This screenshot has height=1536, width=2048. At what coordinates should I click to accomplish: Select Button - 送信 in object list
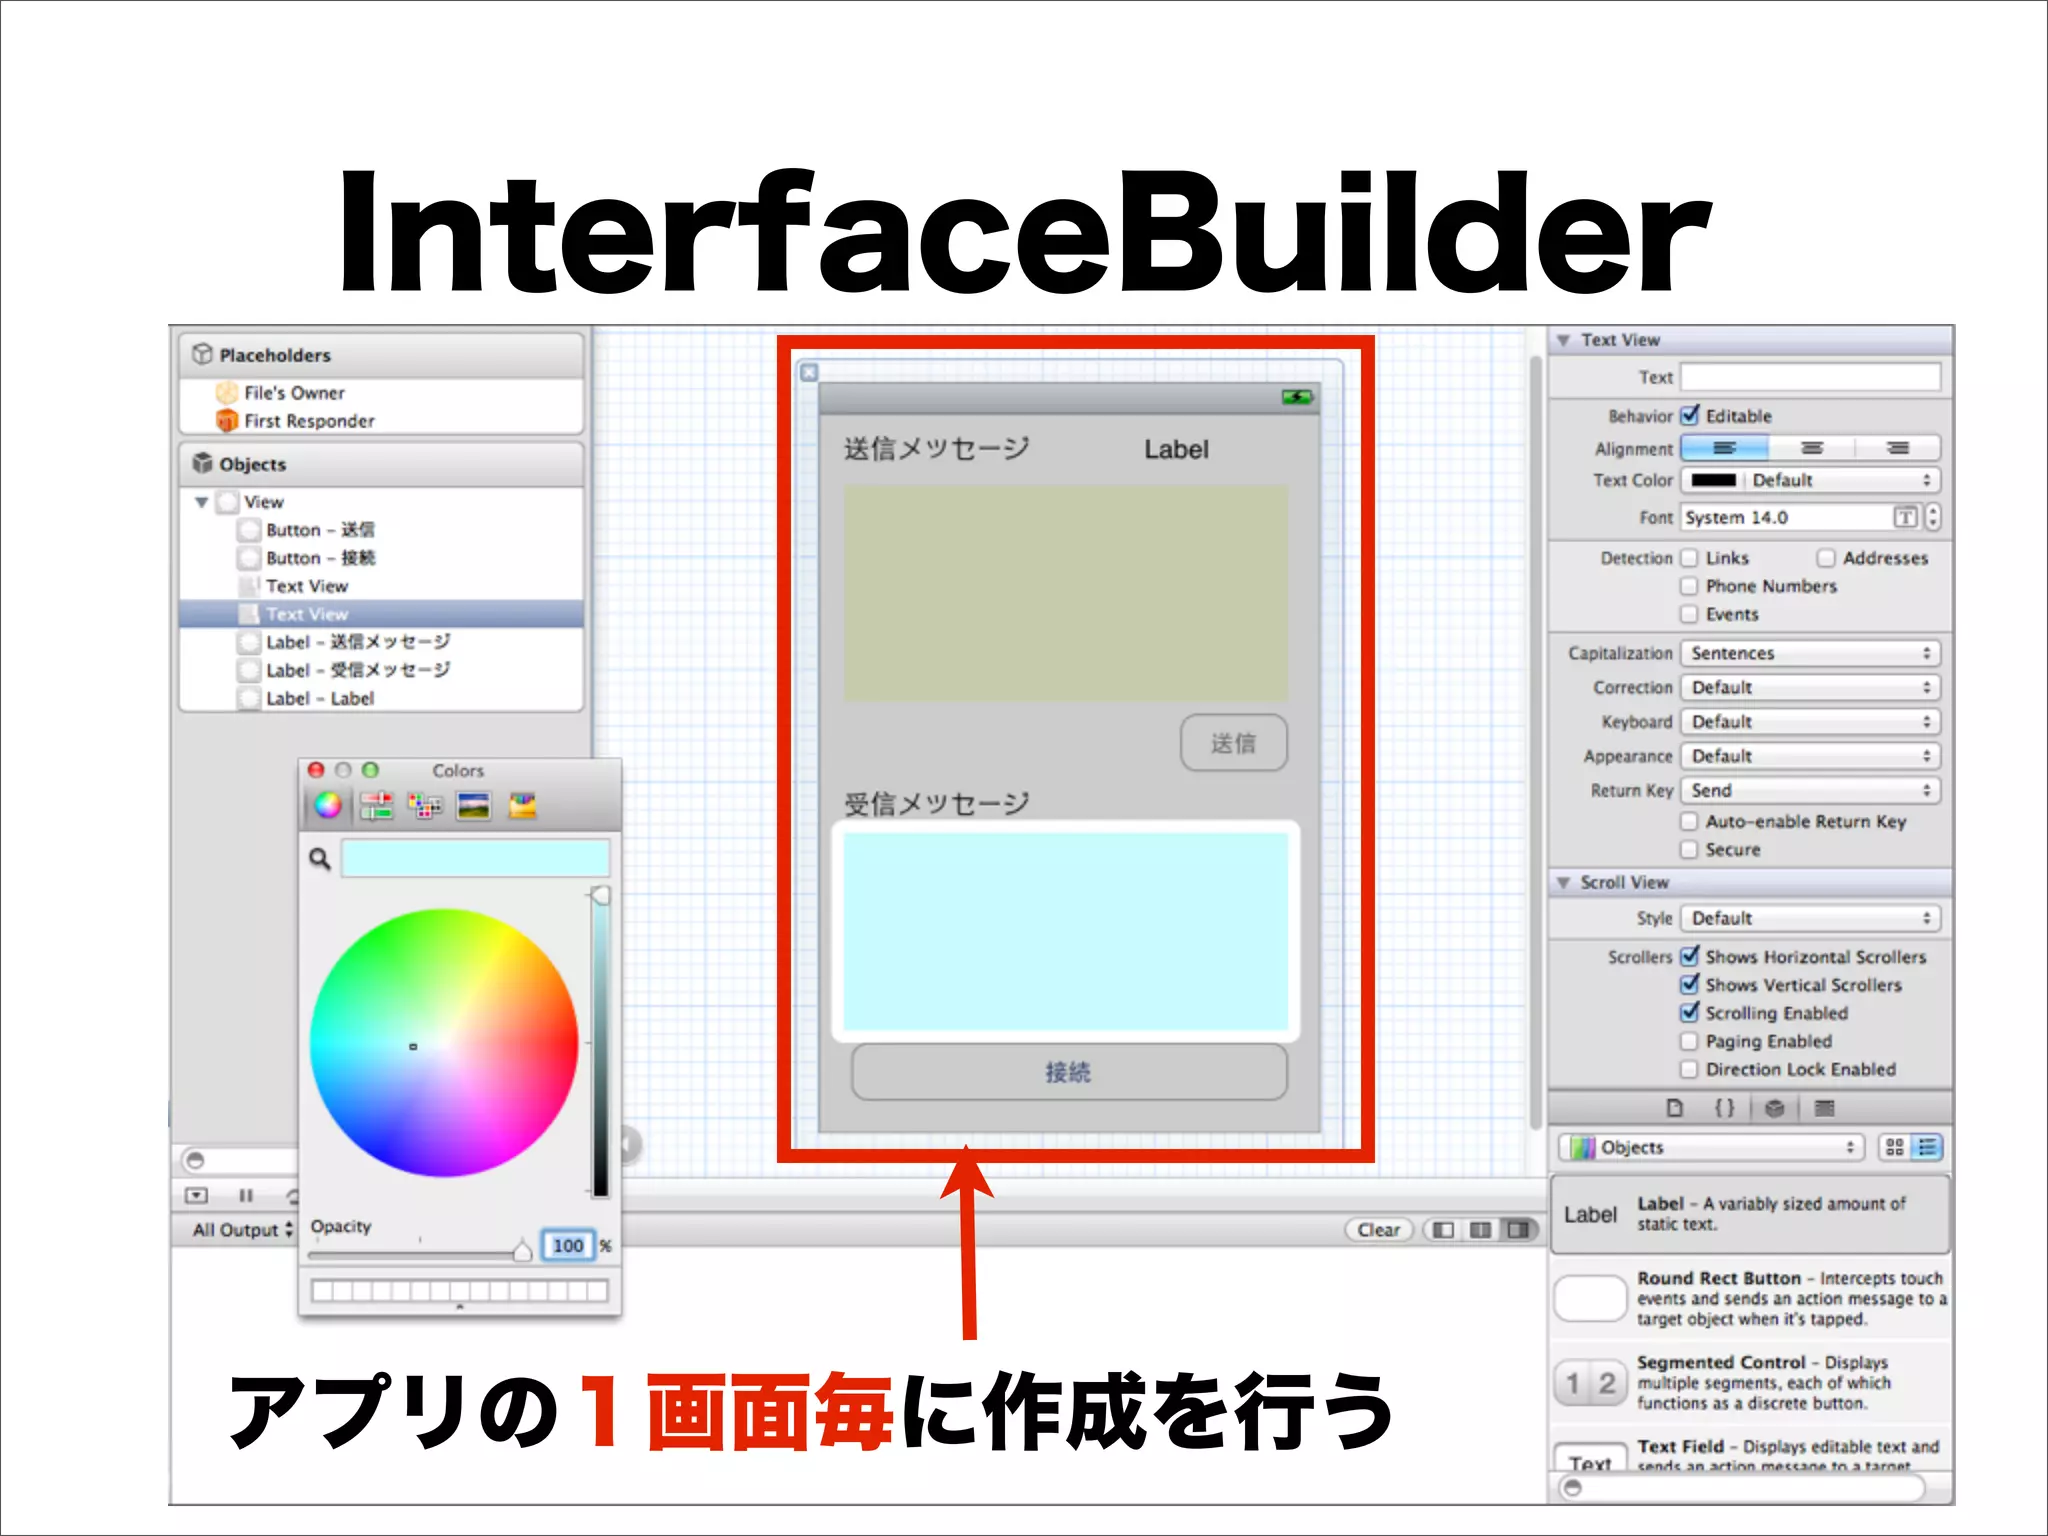click(x=319, y=530)
